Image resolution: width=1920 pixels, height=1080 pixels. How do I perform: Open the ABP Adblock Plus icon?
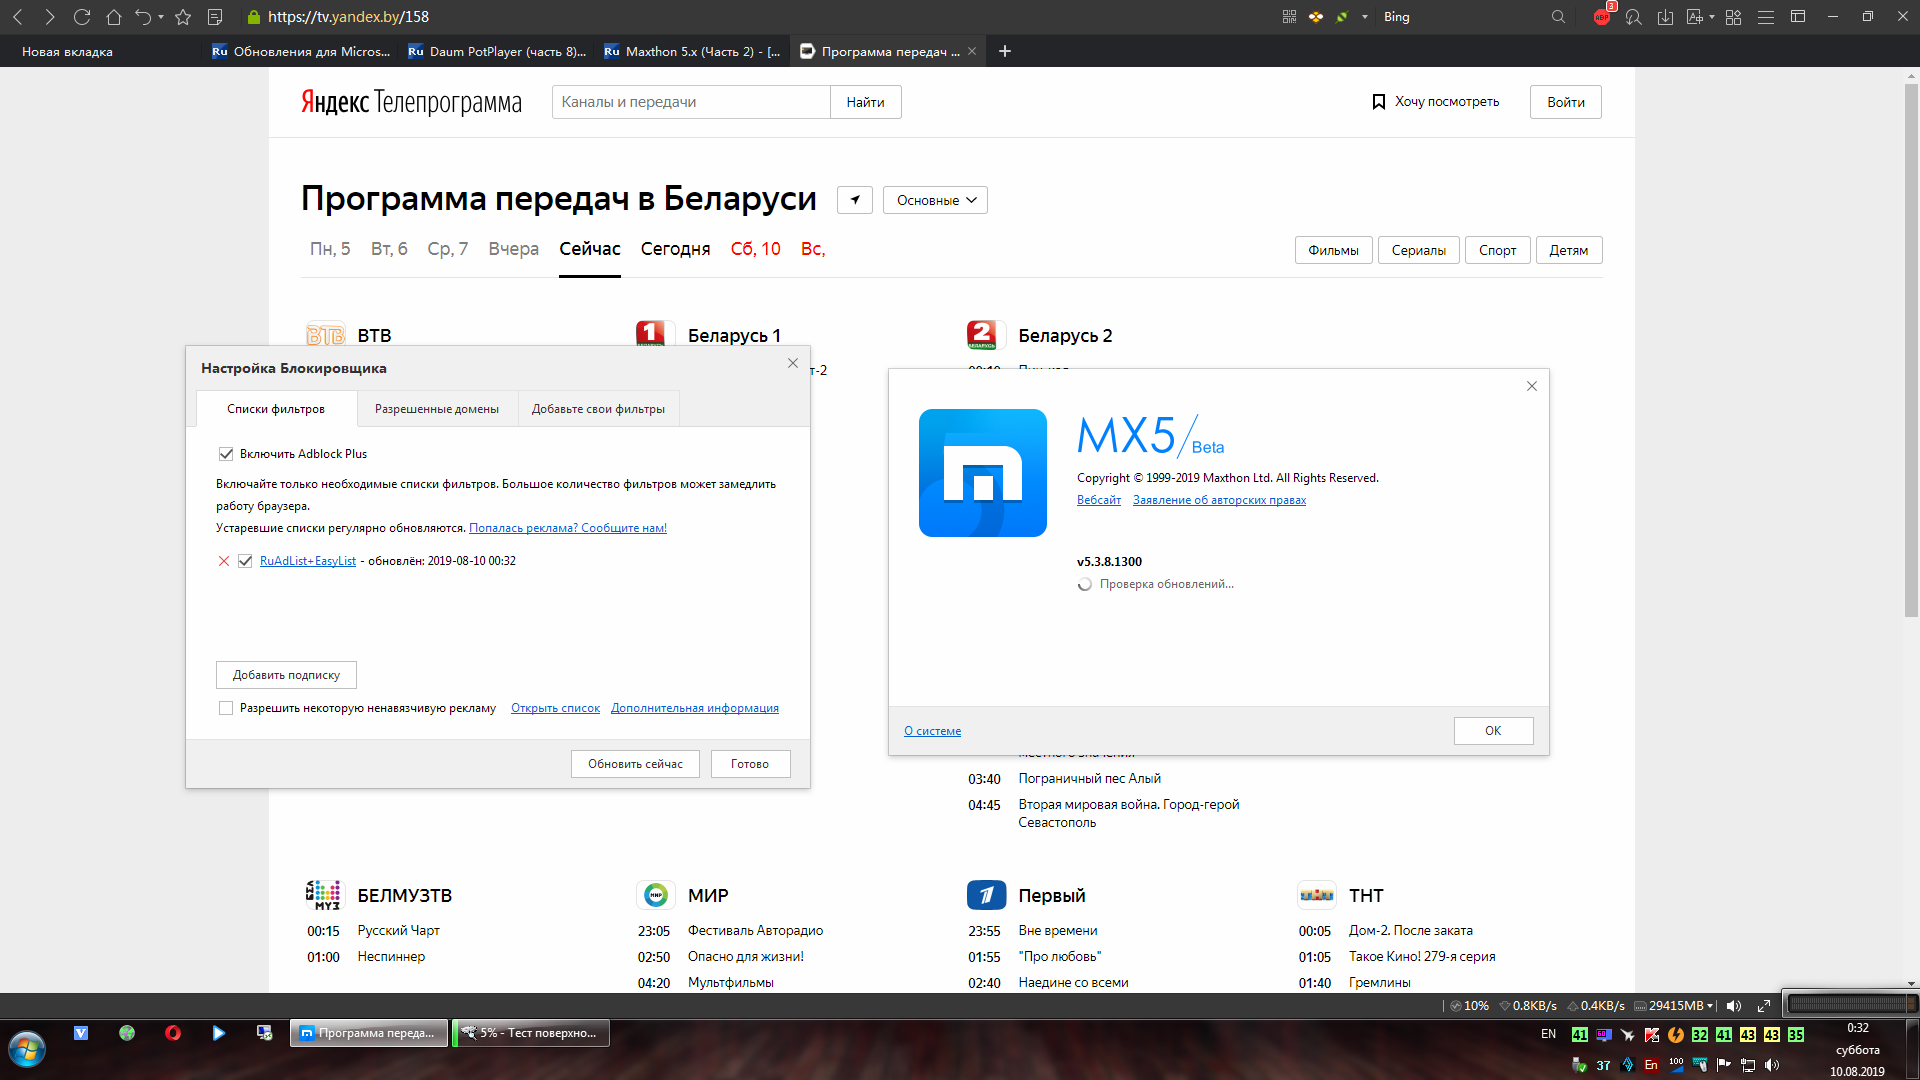(x=1602, y=16)
